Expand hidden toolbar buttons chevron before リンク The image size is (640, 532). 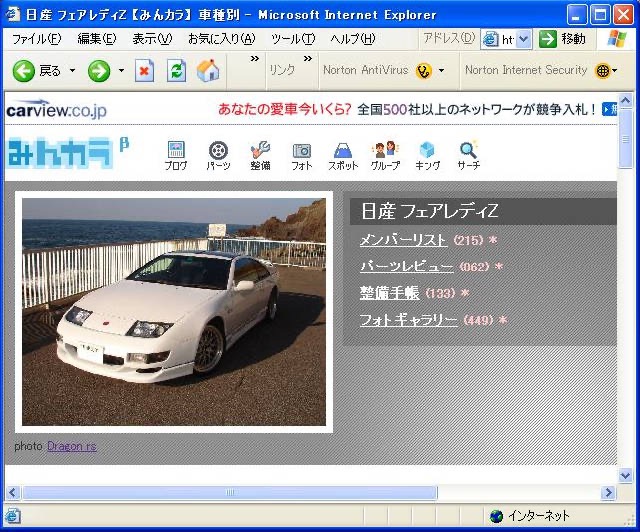click(255, 59)
